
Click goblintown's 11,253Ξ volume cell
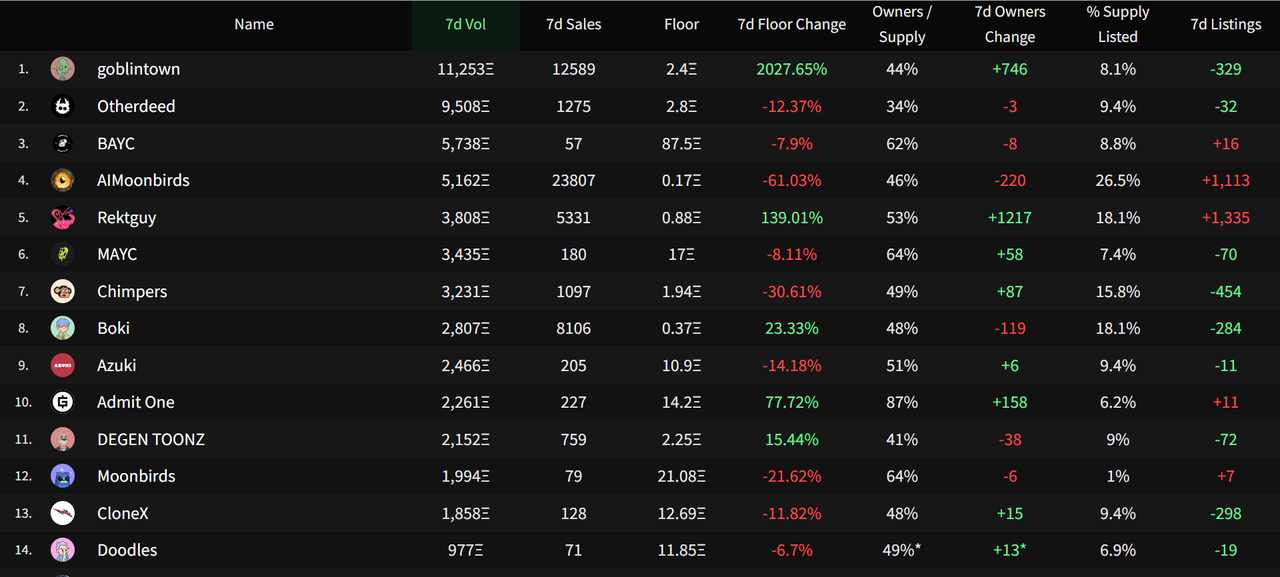coord(464,69)
